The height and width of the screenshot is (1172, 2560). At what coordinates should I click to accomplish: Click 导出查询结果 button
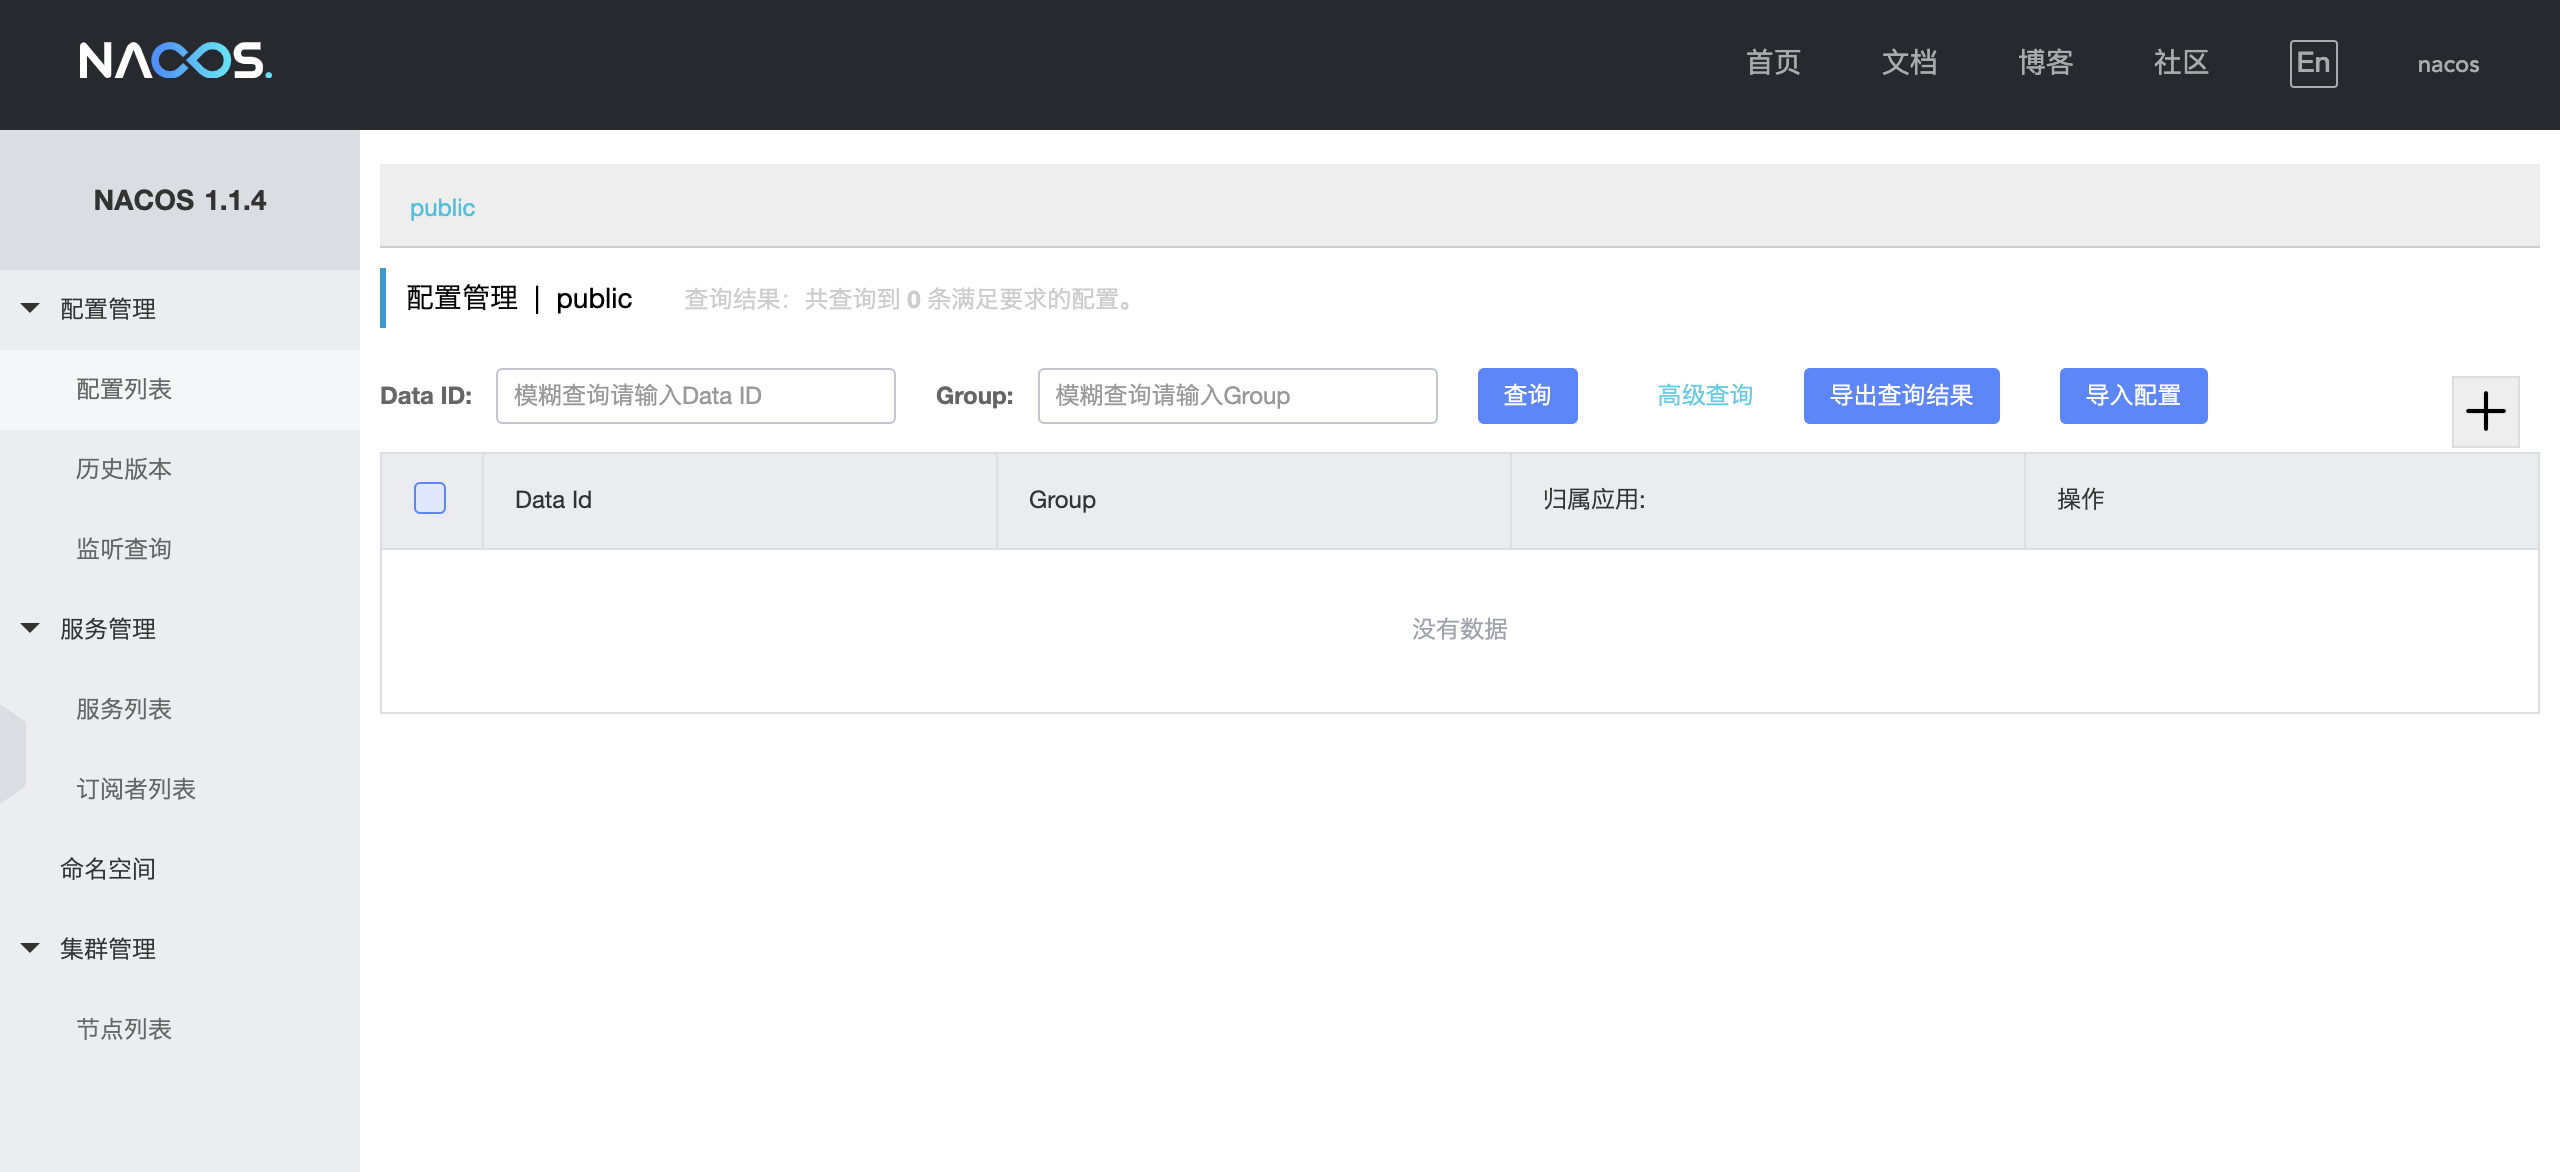(1901, 396)
